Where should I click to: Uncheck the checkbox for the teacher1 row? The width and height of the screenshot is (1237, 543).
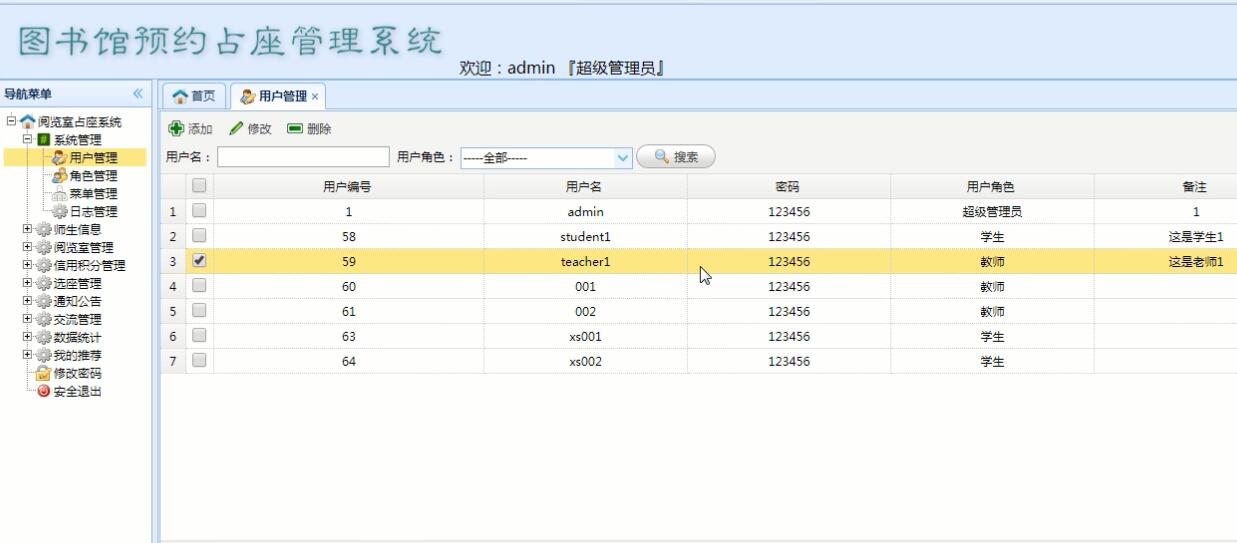(199, 261)
